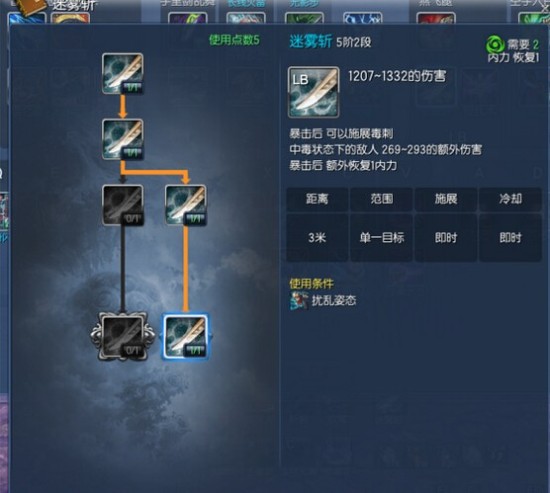Viewport: 550px width, 493px height.
Task: Click the greyed 0/1 node without ornate frame
Action: (122, 205)
